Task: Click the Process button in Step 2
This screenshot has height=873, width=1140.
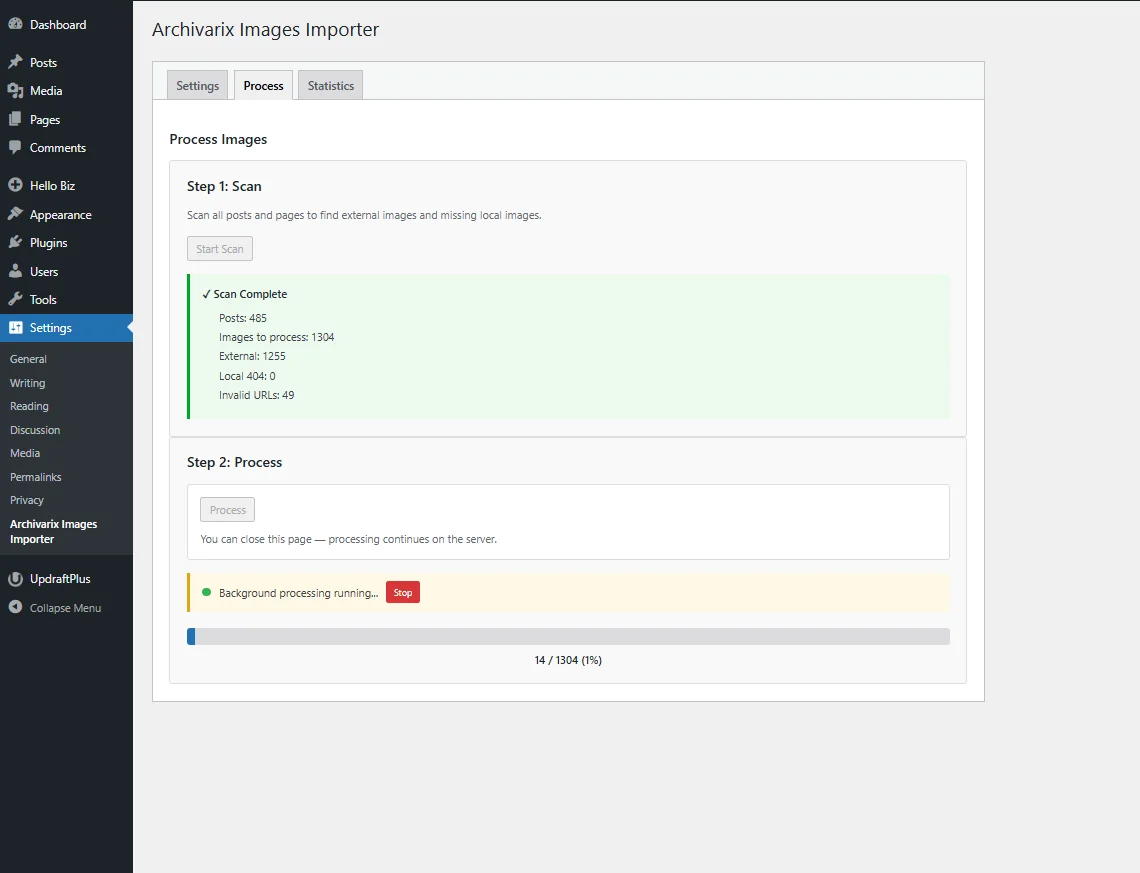Action: tap(227, 510)
